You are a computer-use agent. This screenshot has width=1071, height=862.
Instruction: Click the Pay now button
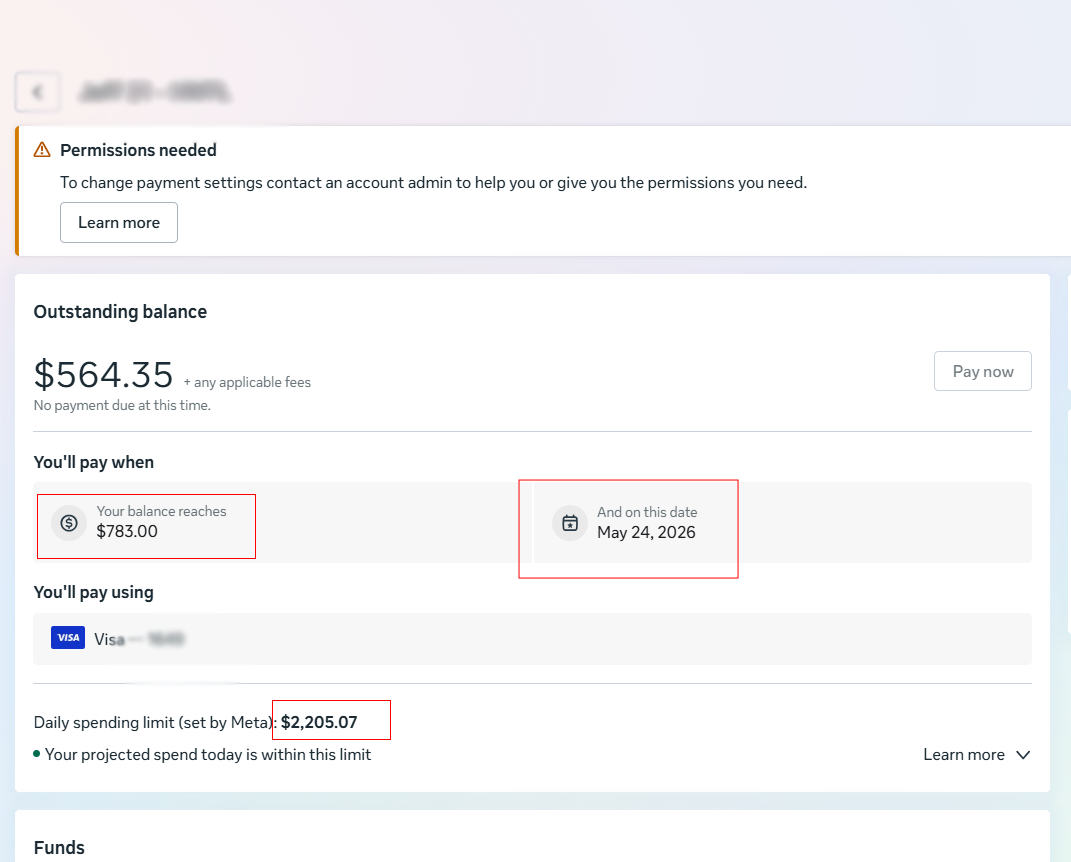coord(982,372)
